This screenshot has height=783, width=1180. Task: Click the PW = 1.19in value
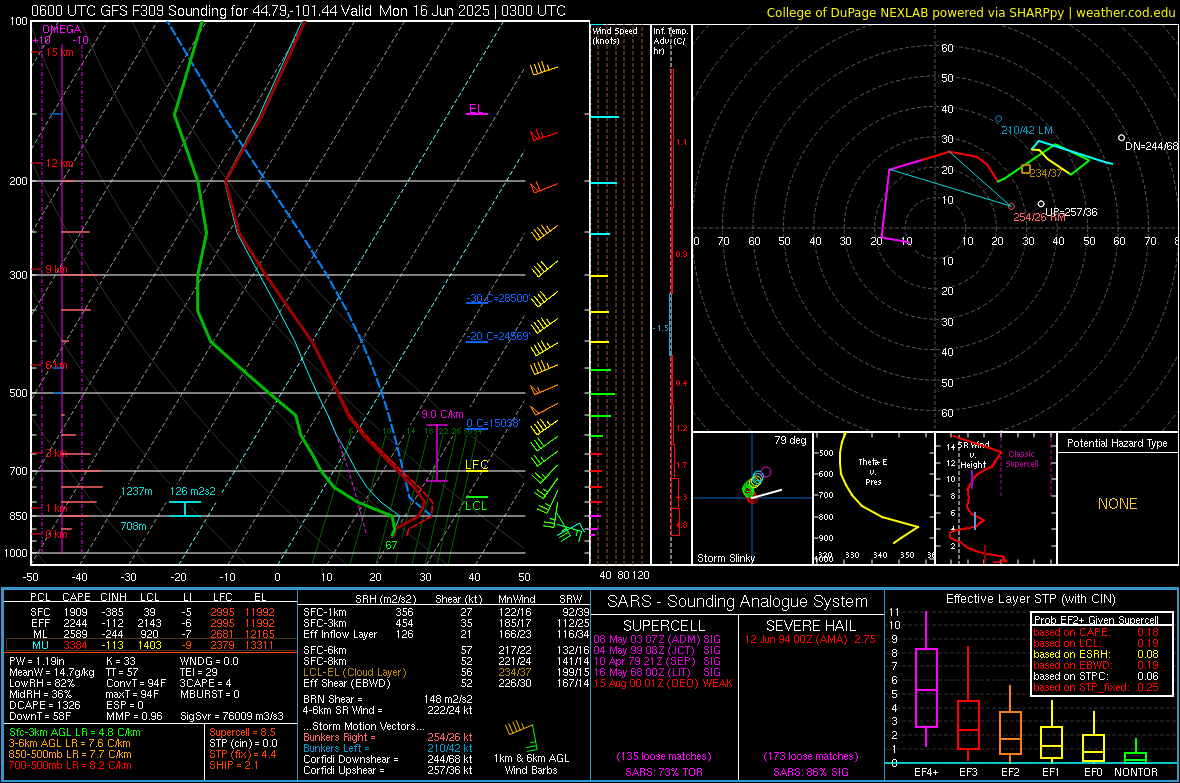pos(37,661)
